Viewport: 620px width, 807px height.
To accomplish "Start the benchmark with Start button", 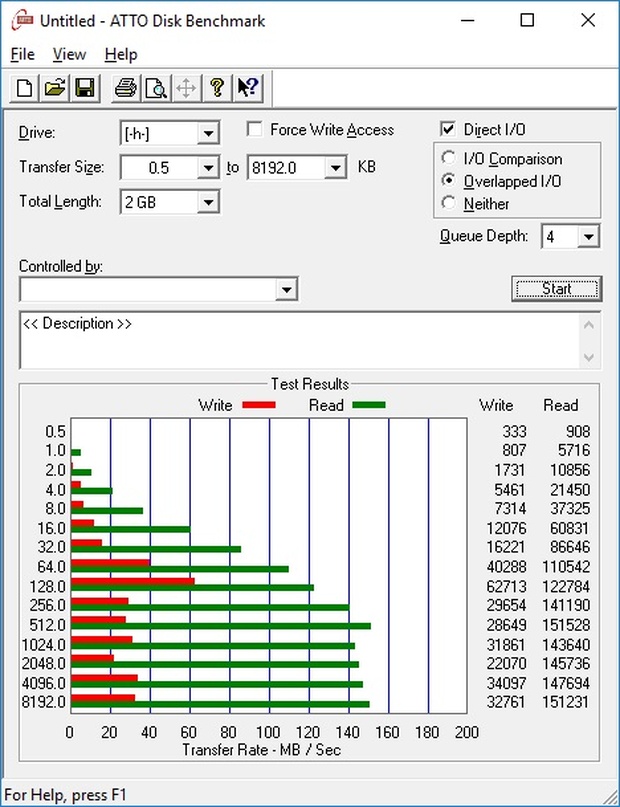I will (557, 289).
